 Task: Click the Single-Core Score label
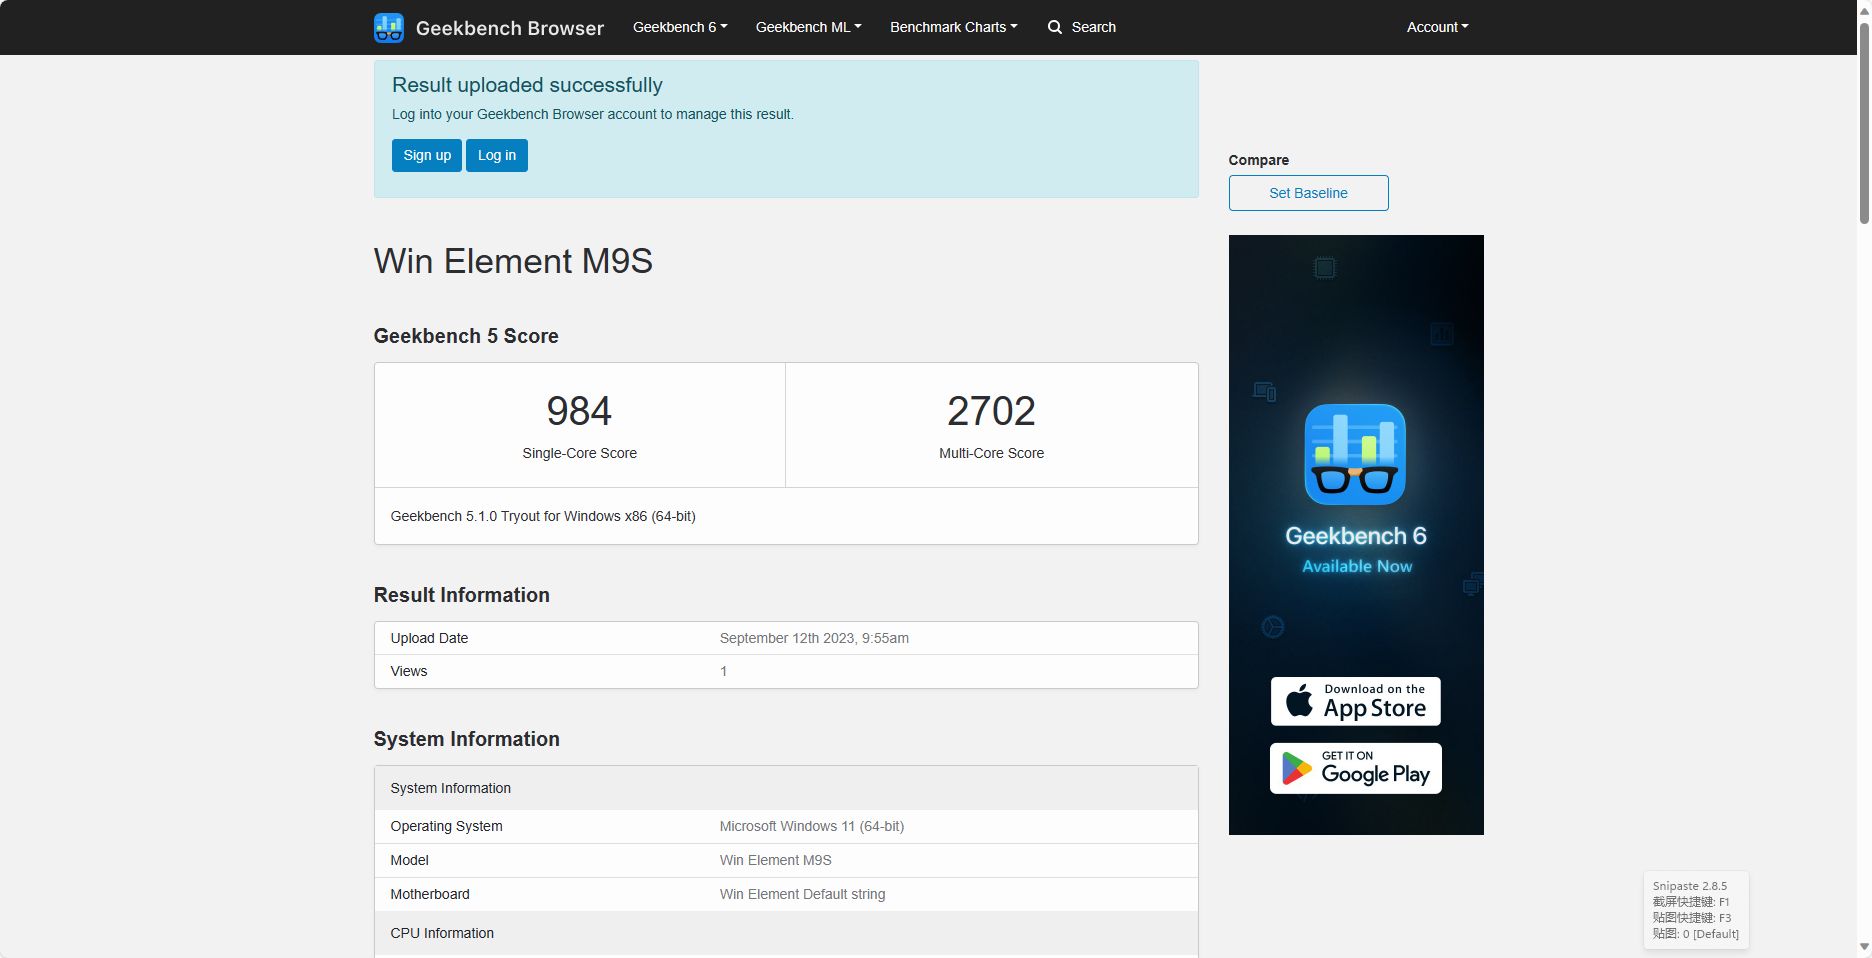[x=579, y=453]
